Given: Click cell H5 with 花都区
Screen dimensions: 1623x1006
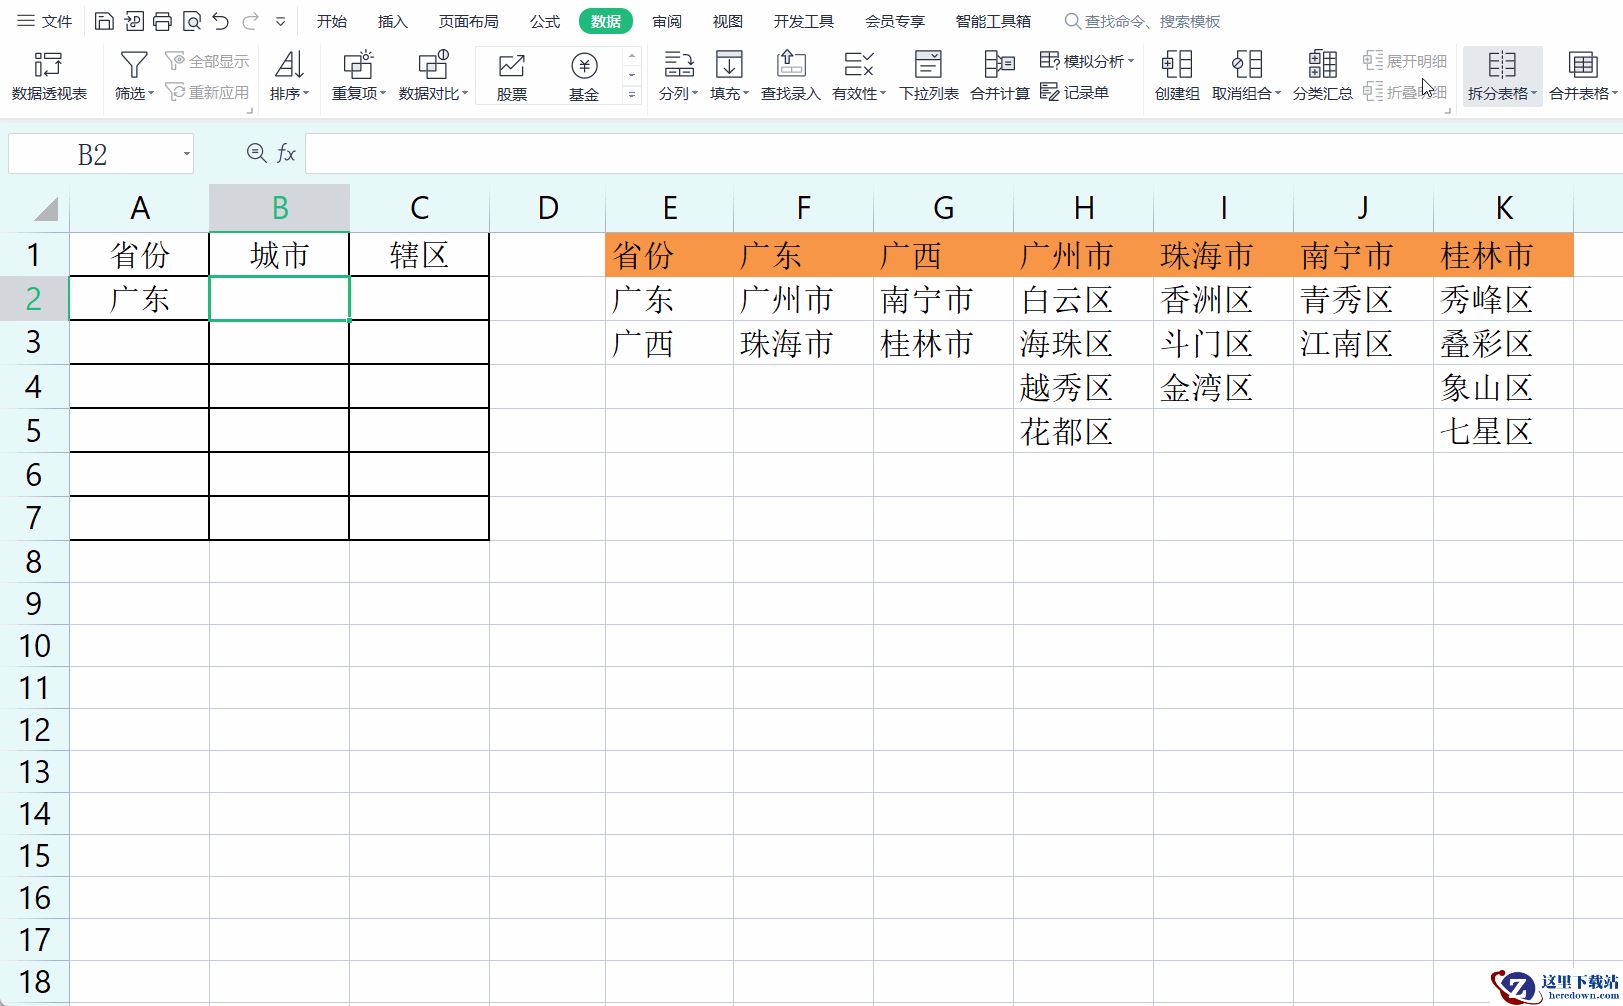Looking at the screenshot, I should tap(1083, 431).
